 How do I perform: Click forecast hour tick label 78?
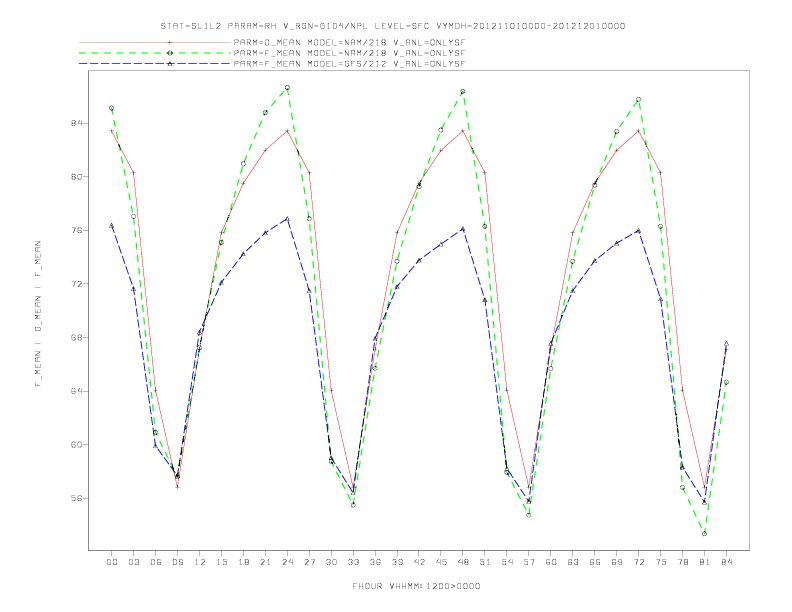click(x=682, y=562)
